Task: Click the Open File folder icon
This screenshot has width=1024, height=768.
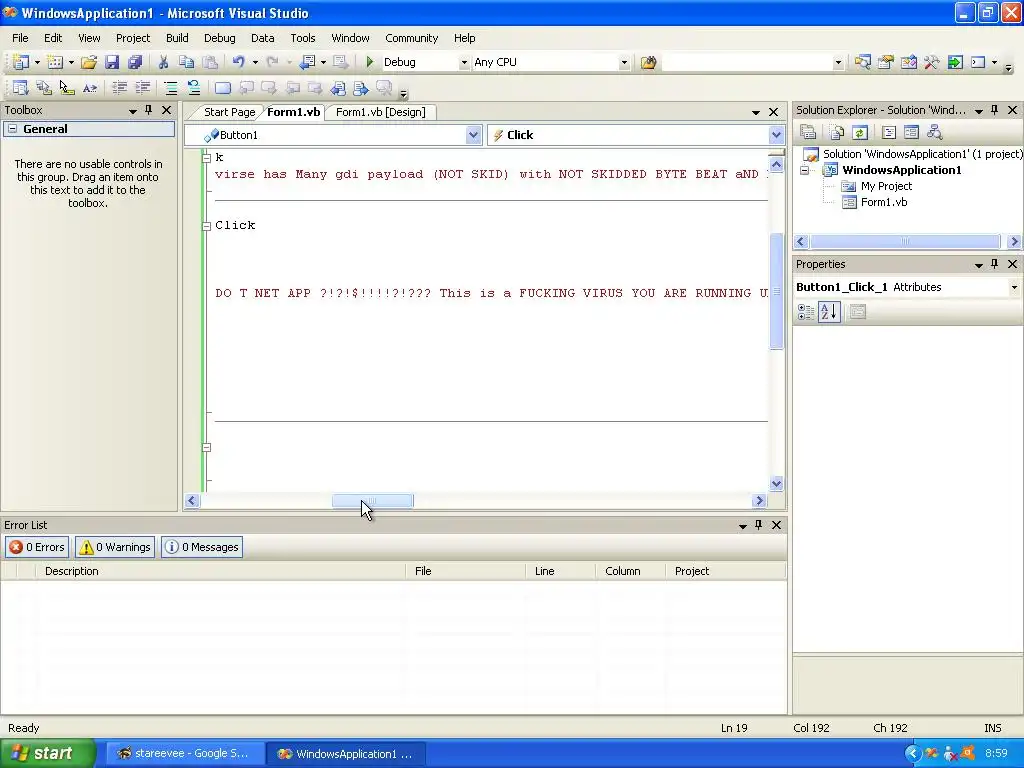Action: tap(89, 62)
